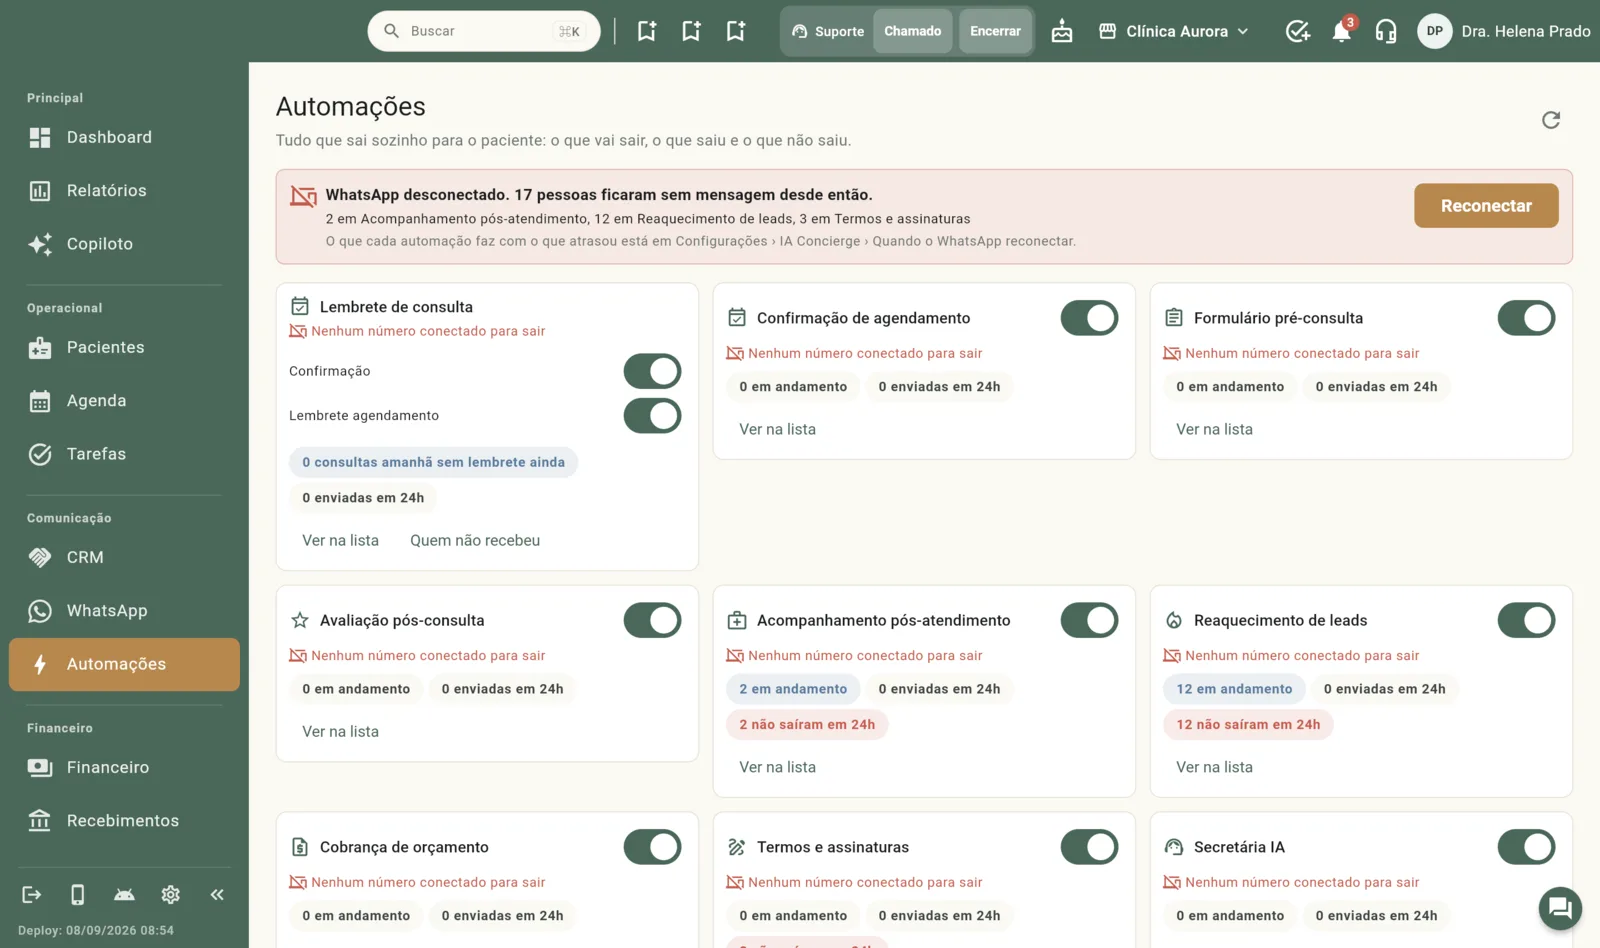Click the headset icon beside the bell

click(x=1386, y=31)
